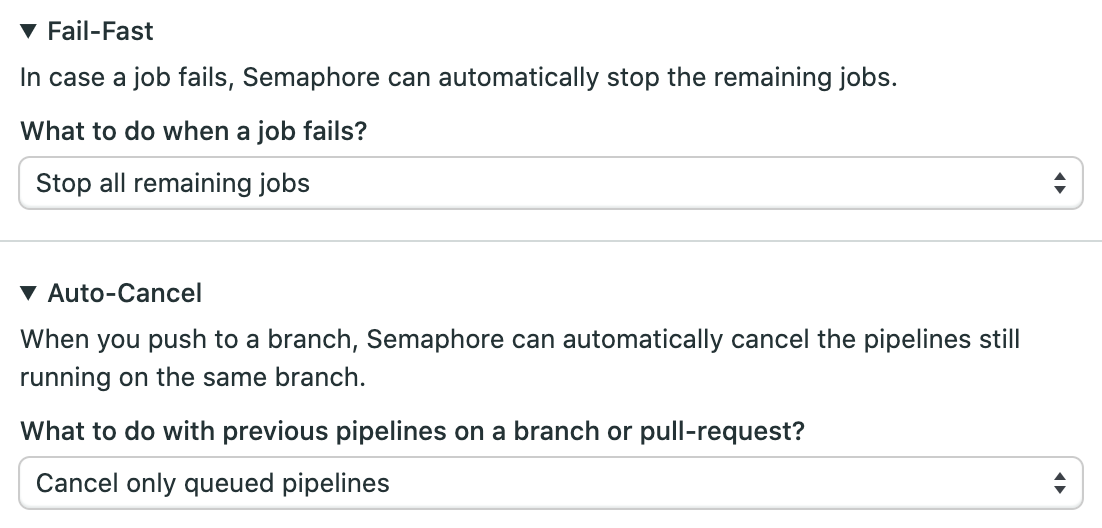Click the up-down arrows on the job-fail select

1060,183
